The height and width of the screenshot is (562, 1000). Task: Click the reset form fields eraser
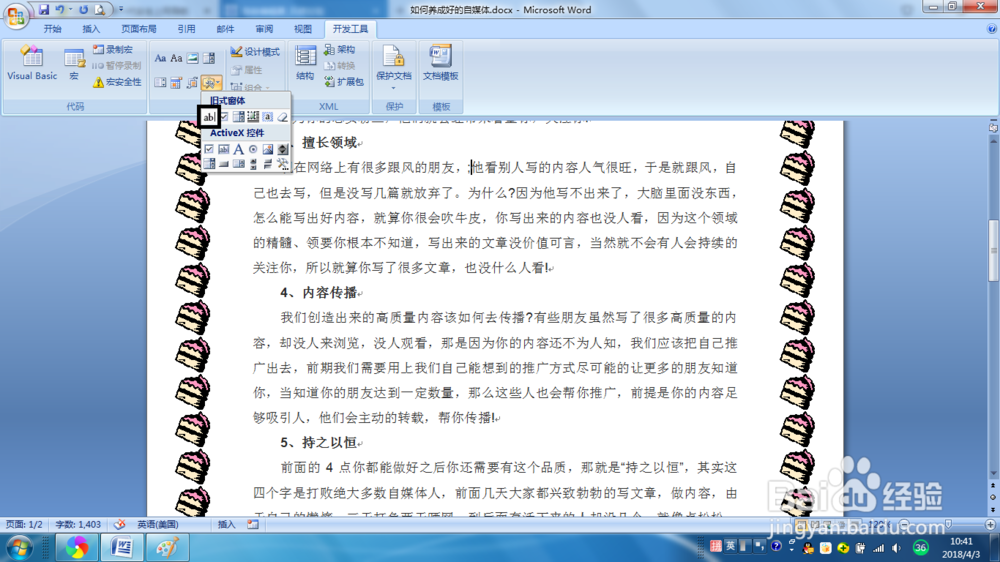[x=283, y=117]
